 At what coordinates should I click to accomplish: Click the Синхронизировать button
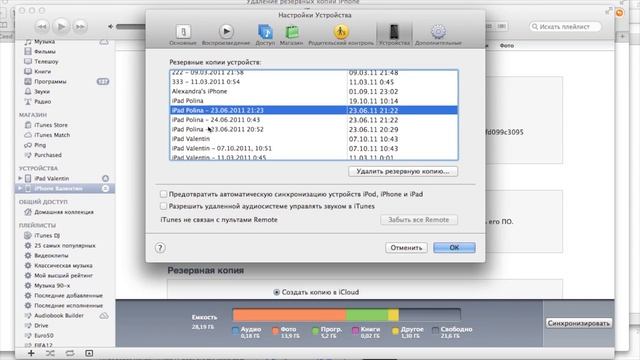[579, 323]
